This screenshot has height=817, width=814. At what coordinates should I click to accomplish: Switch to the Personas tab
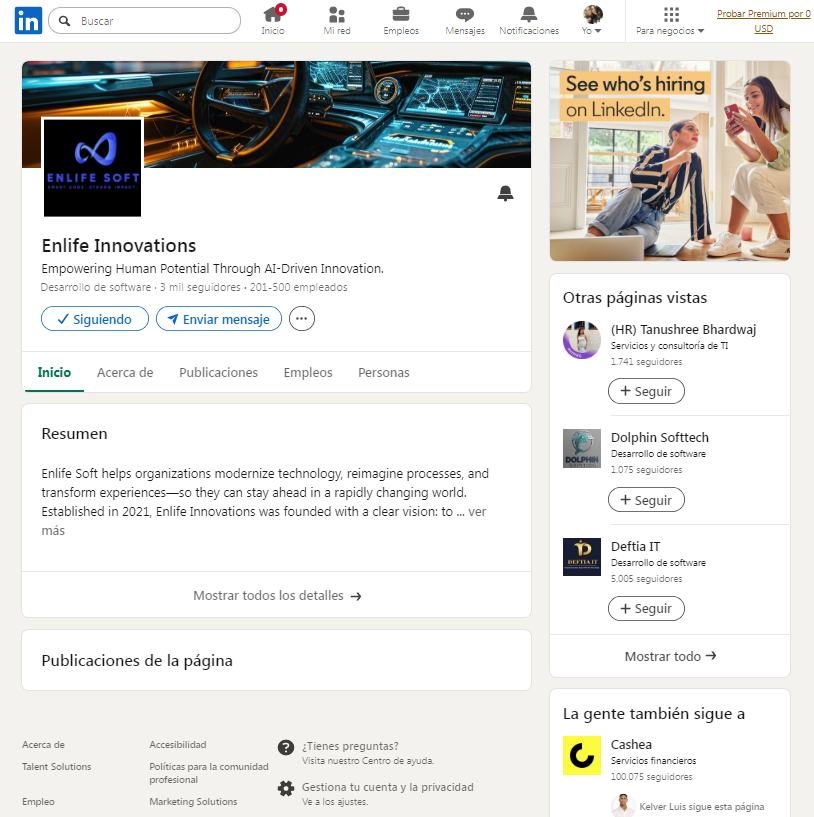[x=384, y=373]
